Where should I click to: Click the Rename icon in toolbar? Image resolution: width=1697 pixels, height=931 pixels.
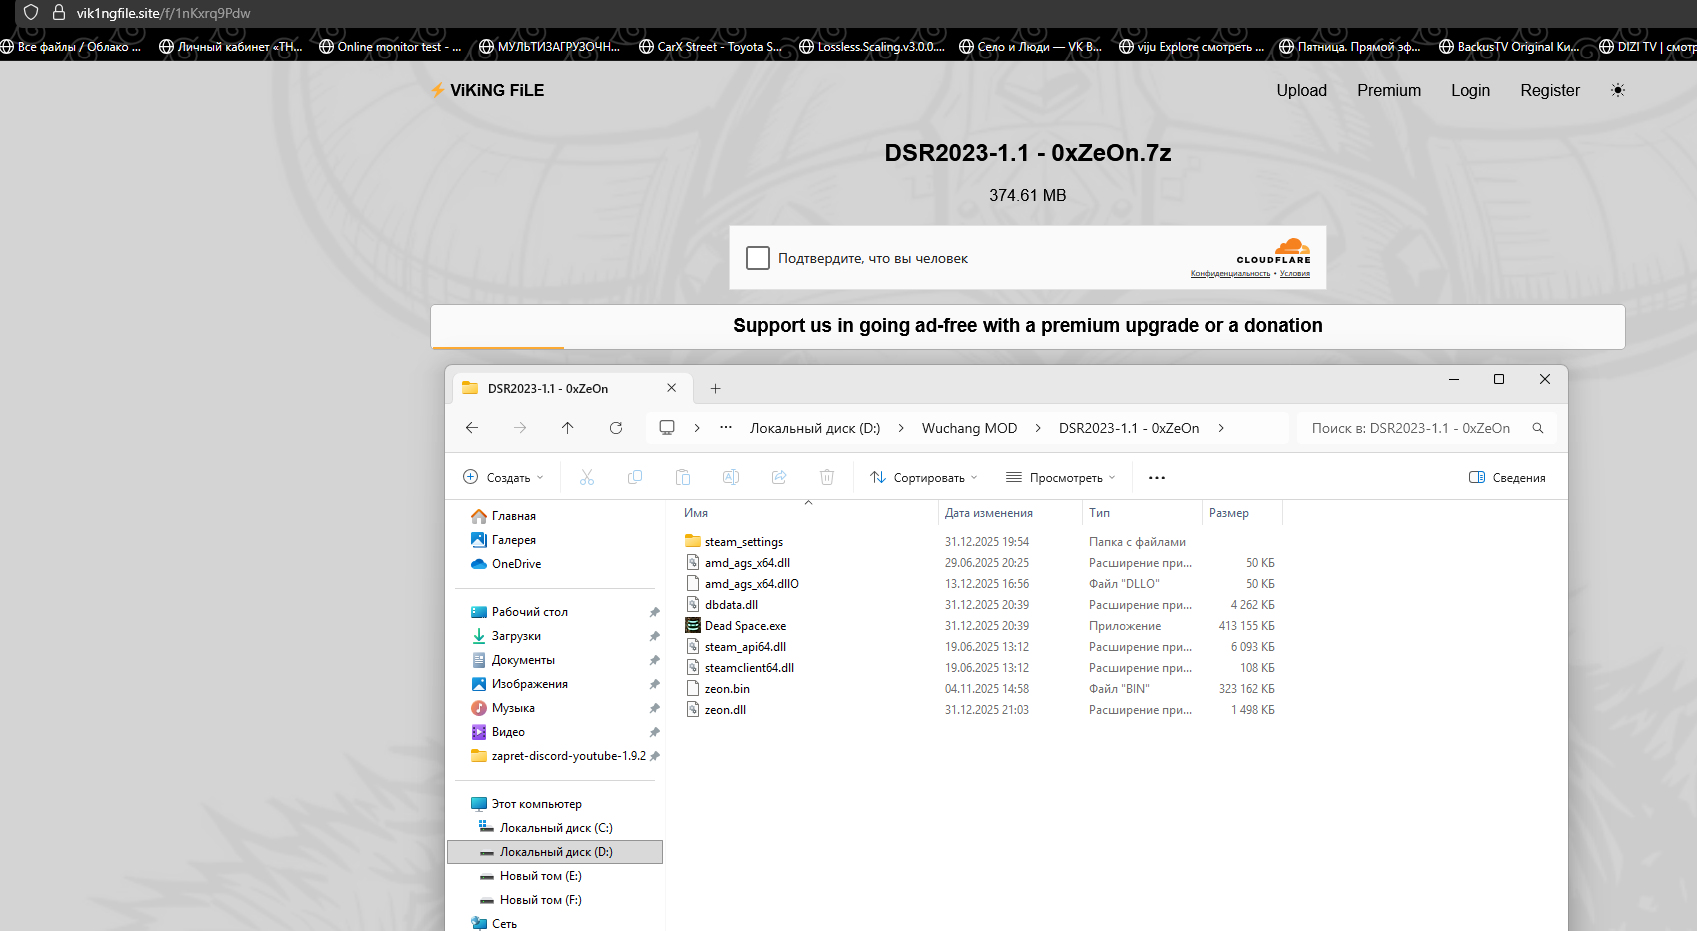click(731, 478)
